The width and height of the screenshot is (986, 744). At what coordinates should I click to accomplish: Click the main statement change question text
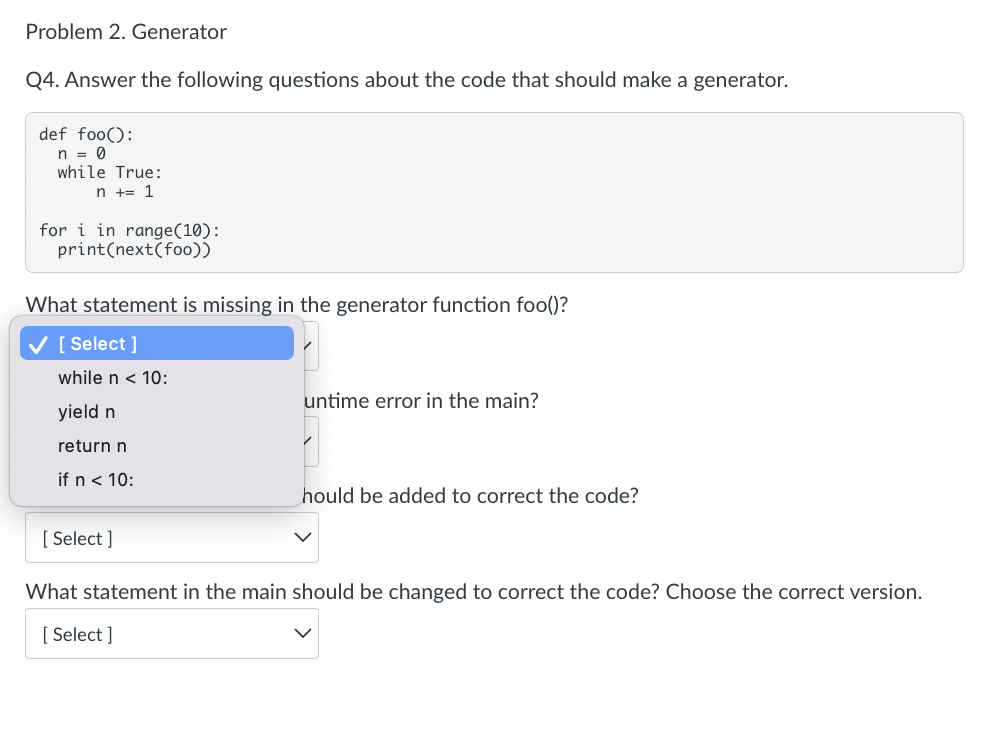[474, 592]
